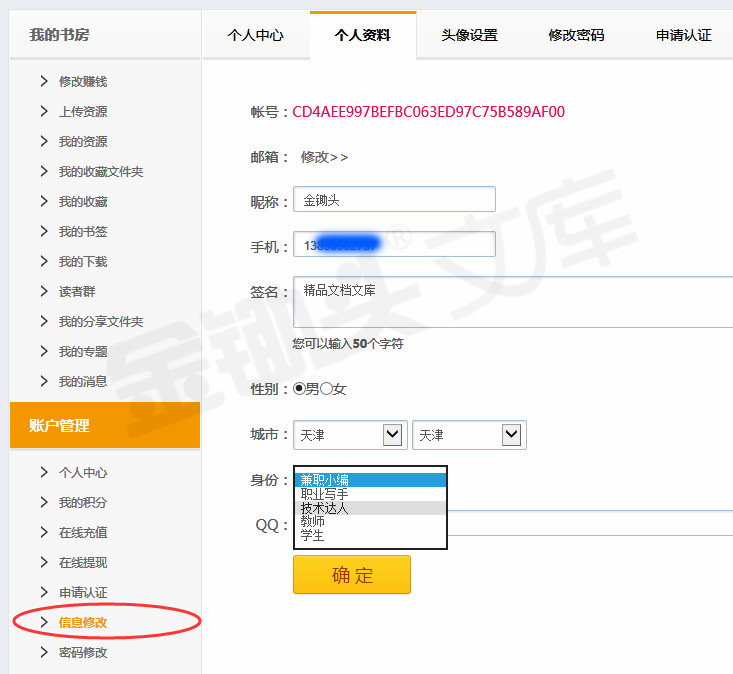This screenshot has width=733, height=674.
Task: Click the chevron icon beside 我的下载
Action: [44, 261]
